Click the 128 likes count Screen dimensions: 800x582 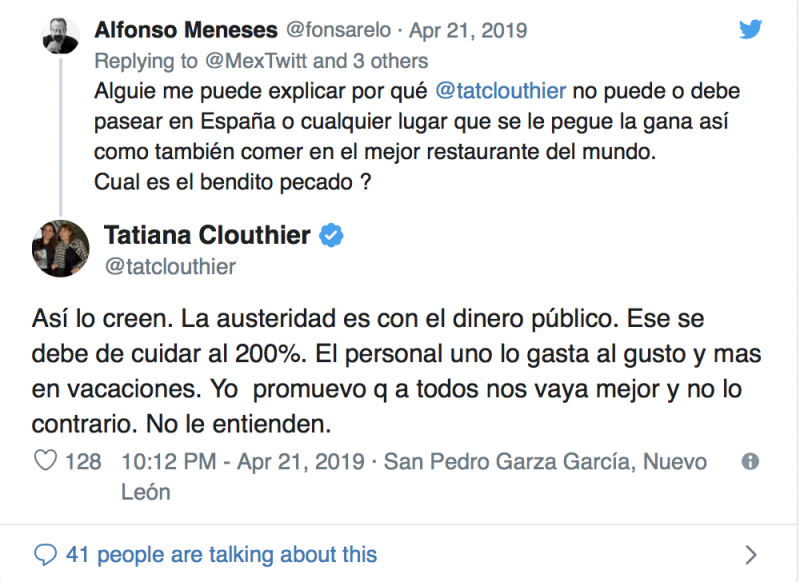tap(83, 462)
